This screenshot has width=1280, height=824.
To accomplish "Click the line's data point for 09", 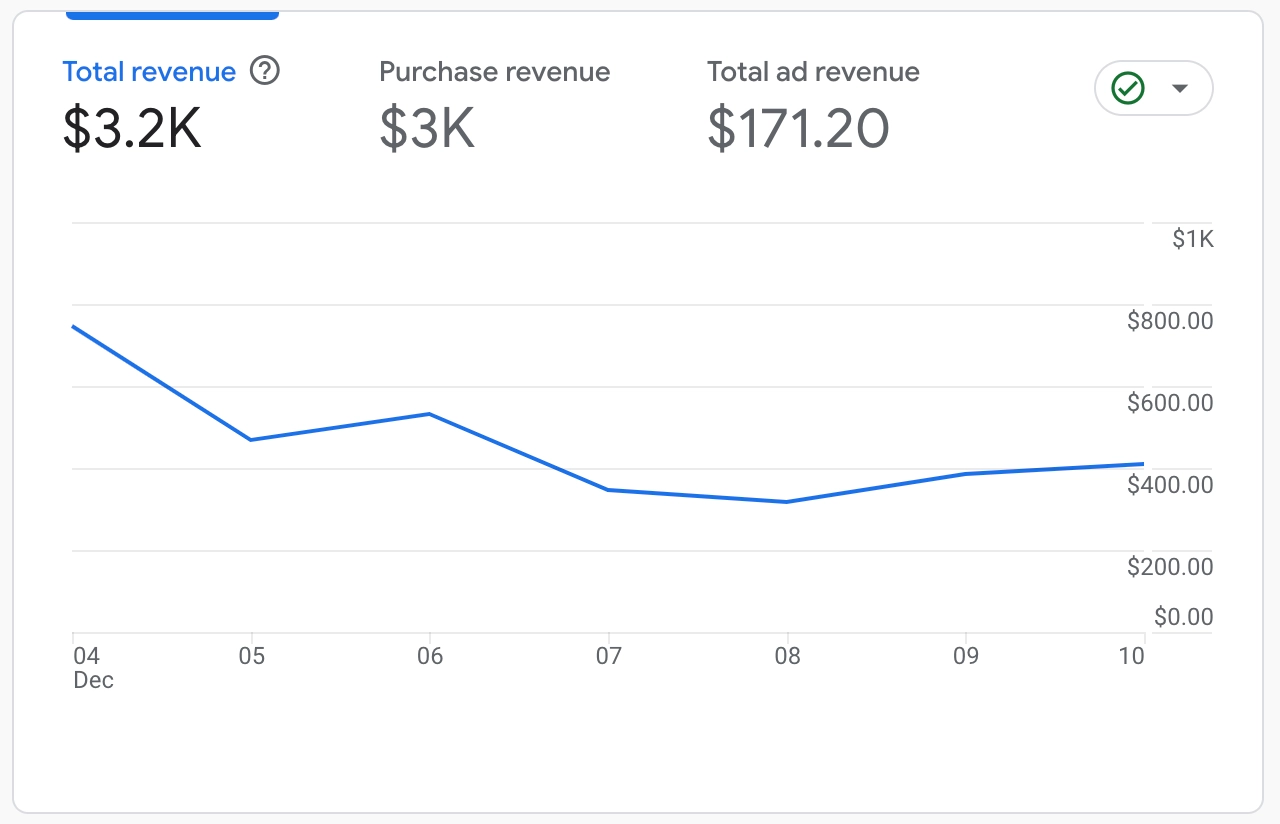I will [965, 473].
